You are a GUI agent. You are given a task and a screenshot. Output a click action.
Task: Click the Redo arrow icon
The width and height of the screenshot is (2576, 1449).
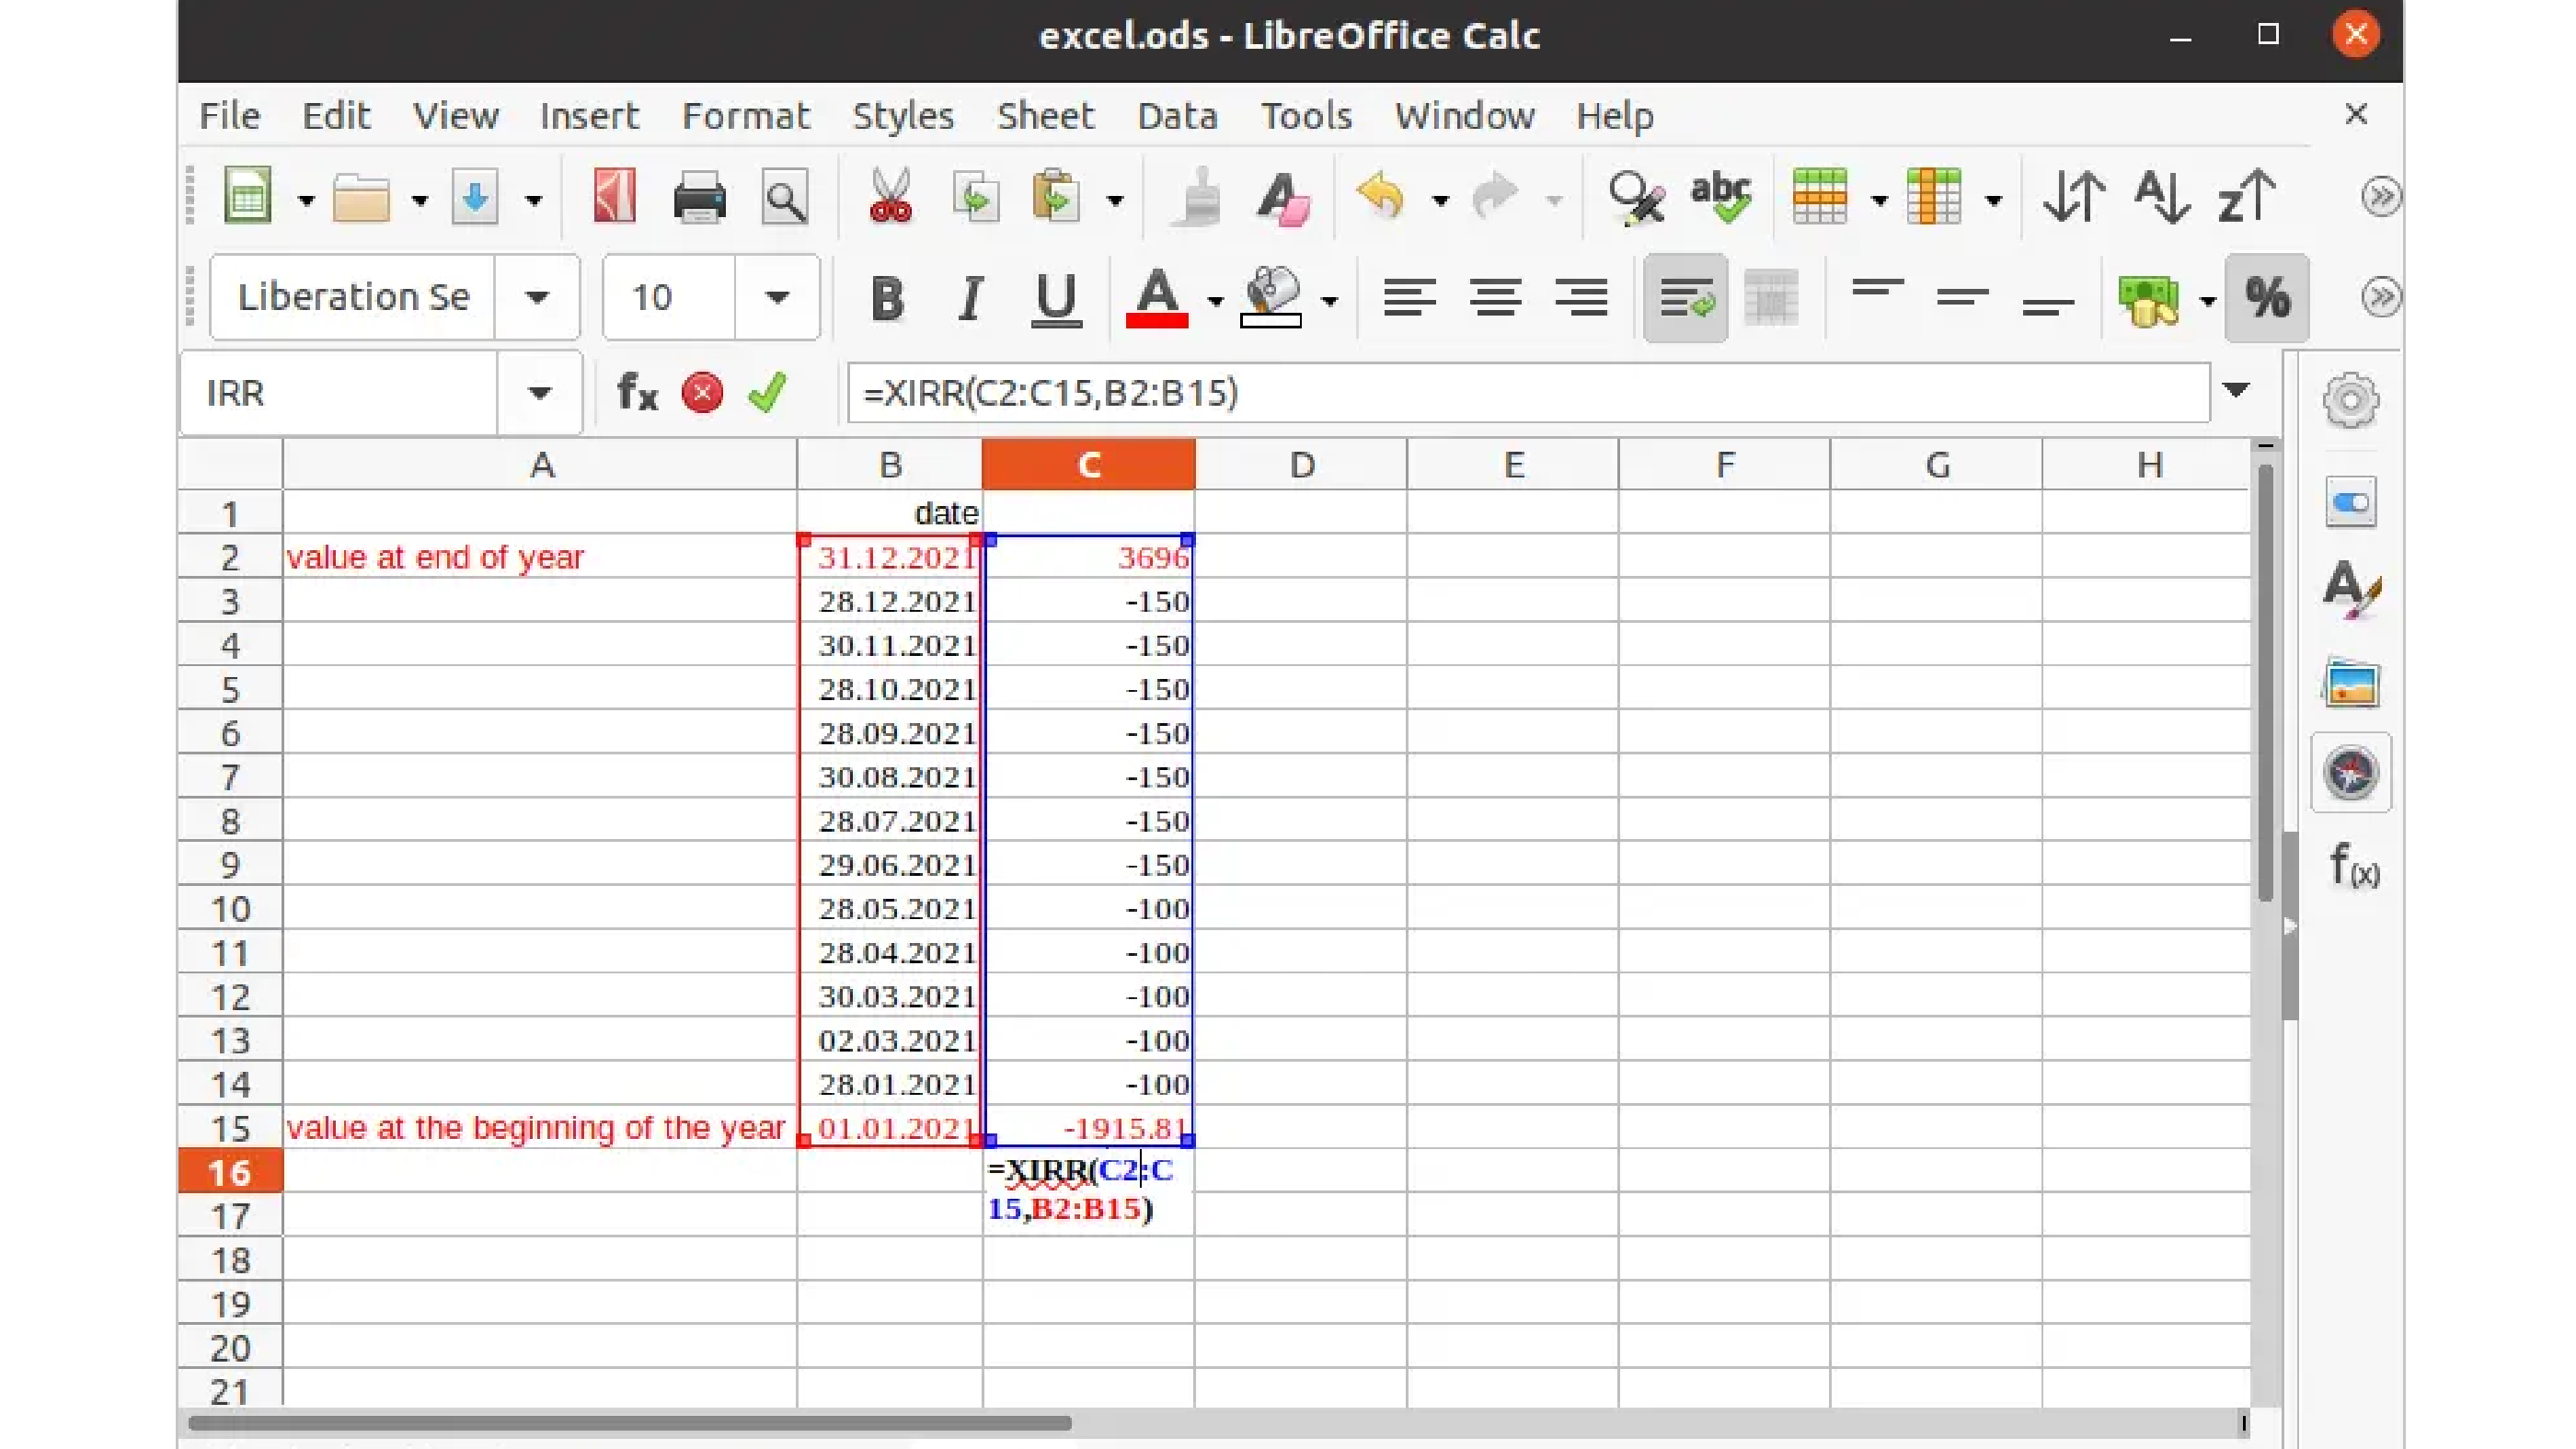coord(1496,196)
